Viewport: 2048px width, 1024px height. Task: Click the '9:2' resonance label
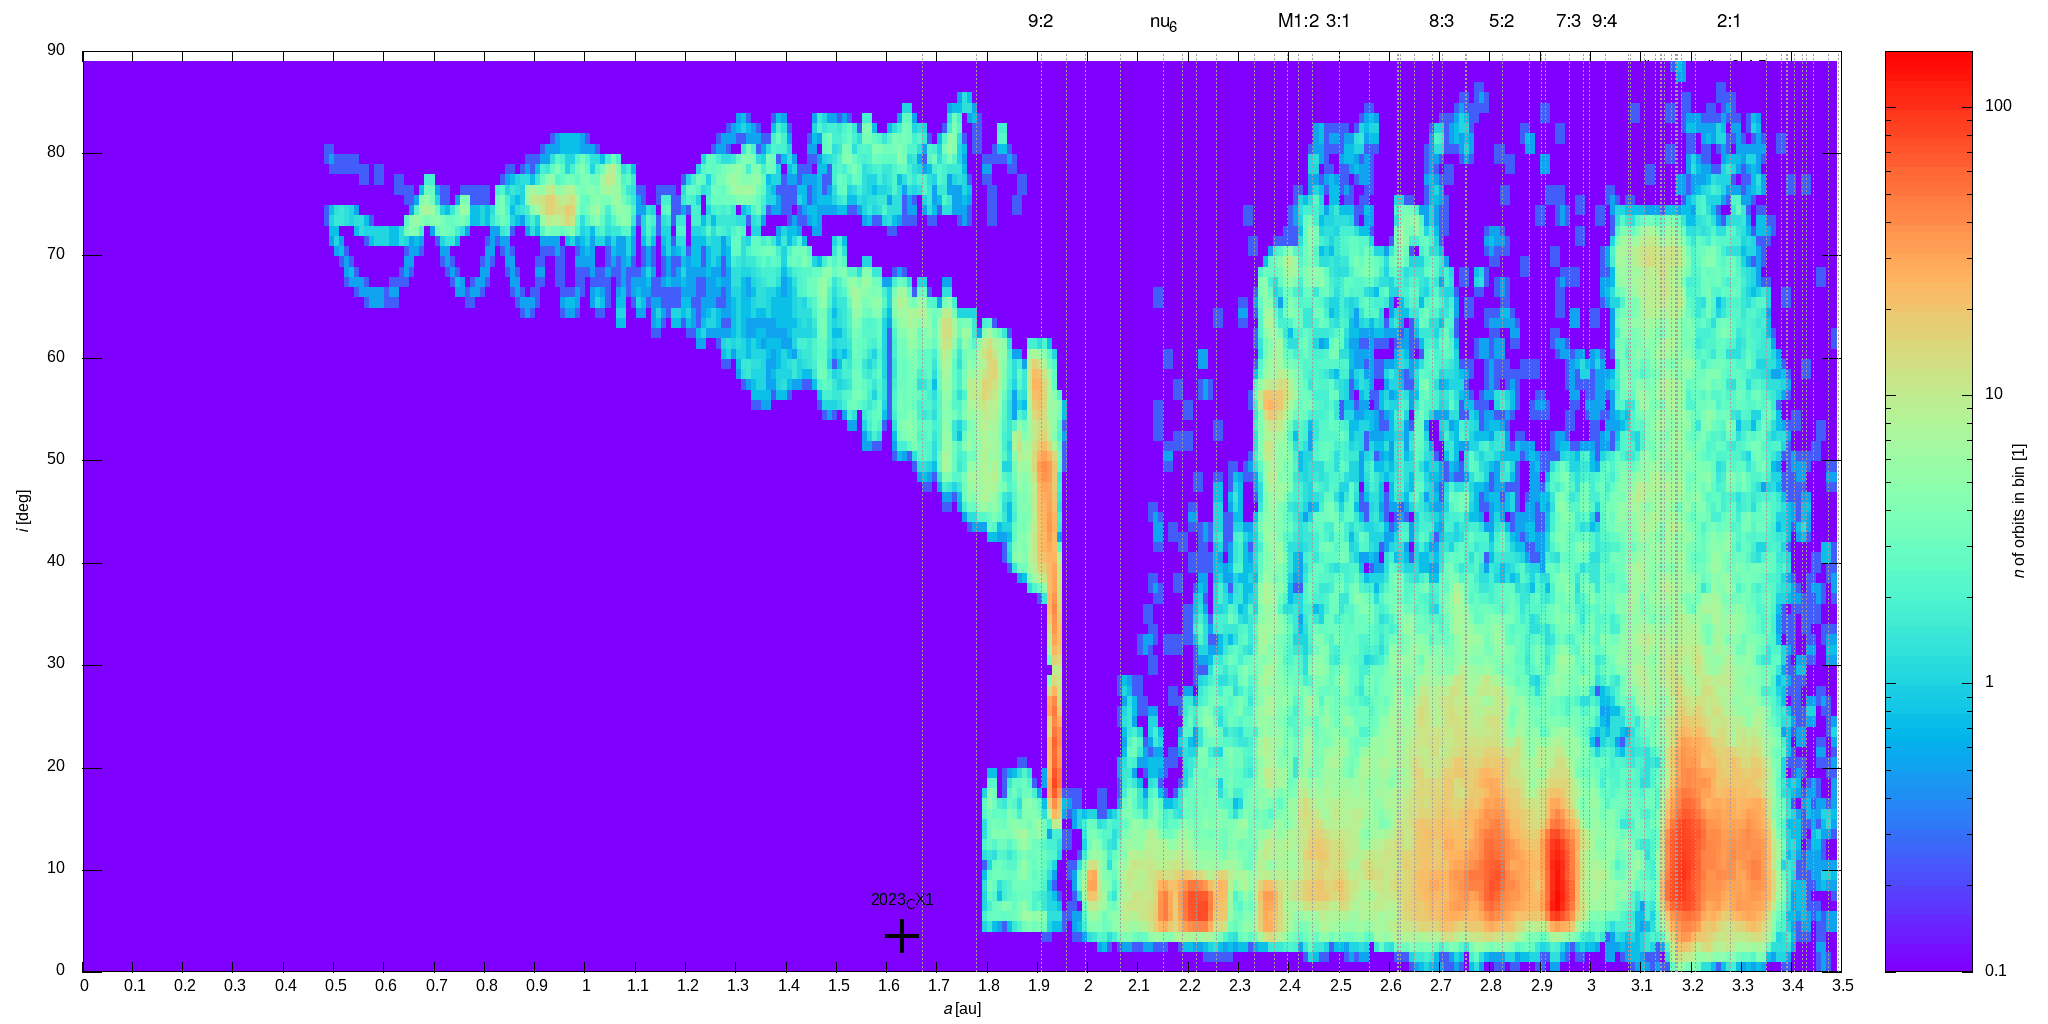[x=1040, y=21]
